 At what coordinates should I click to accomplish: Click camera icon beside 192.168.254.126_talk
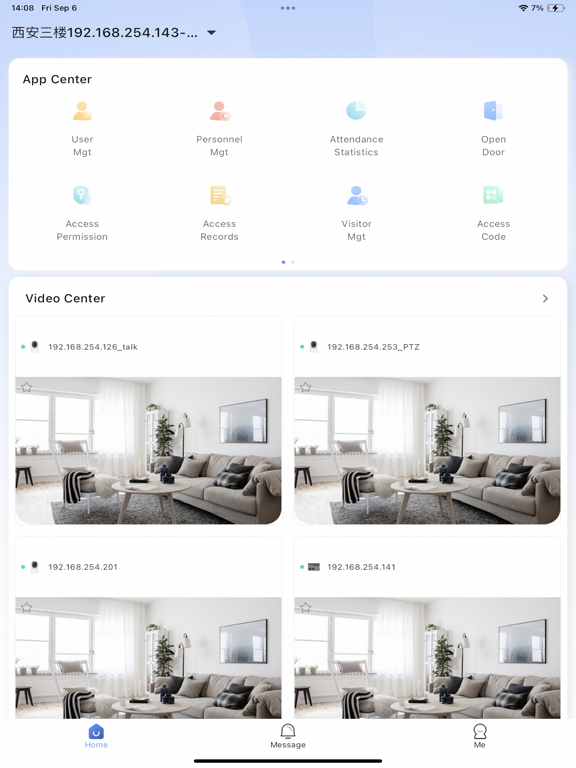(35, 347)
